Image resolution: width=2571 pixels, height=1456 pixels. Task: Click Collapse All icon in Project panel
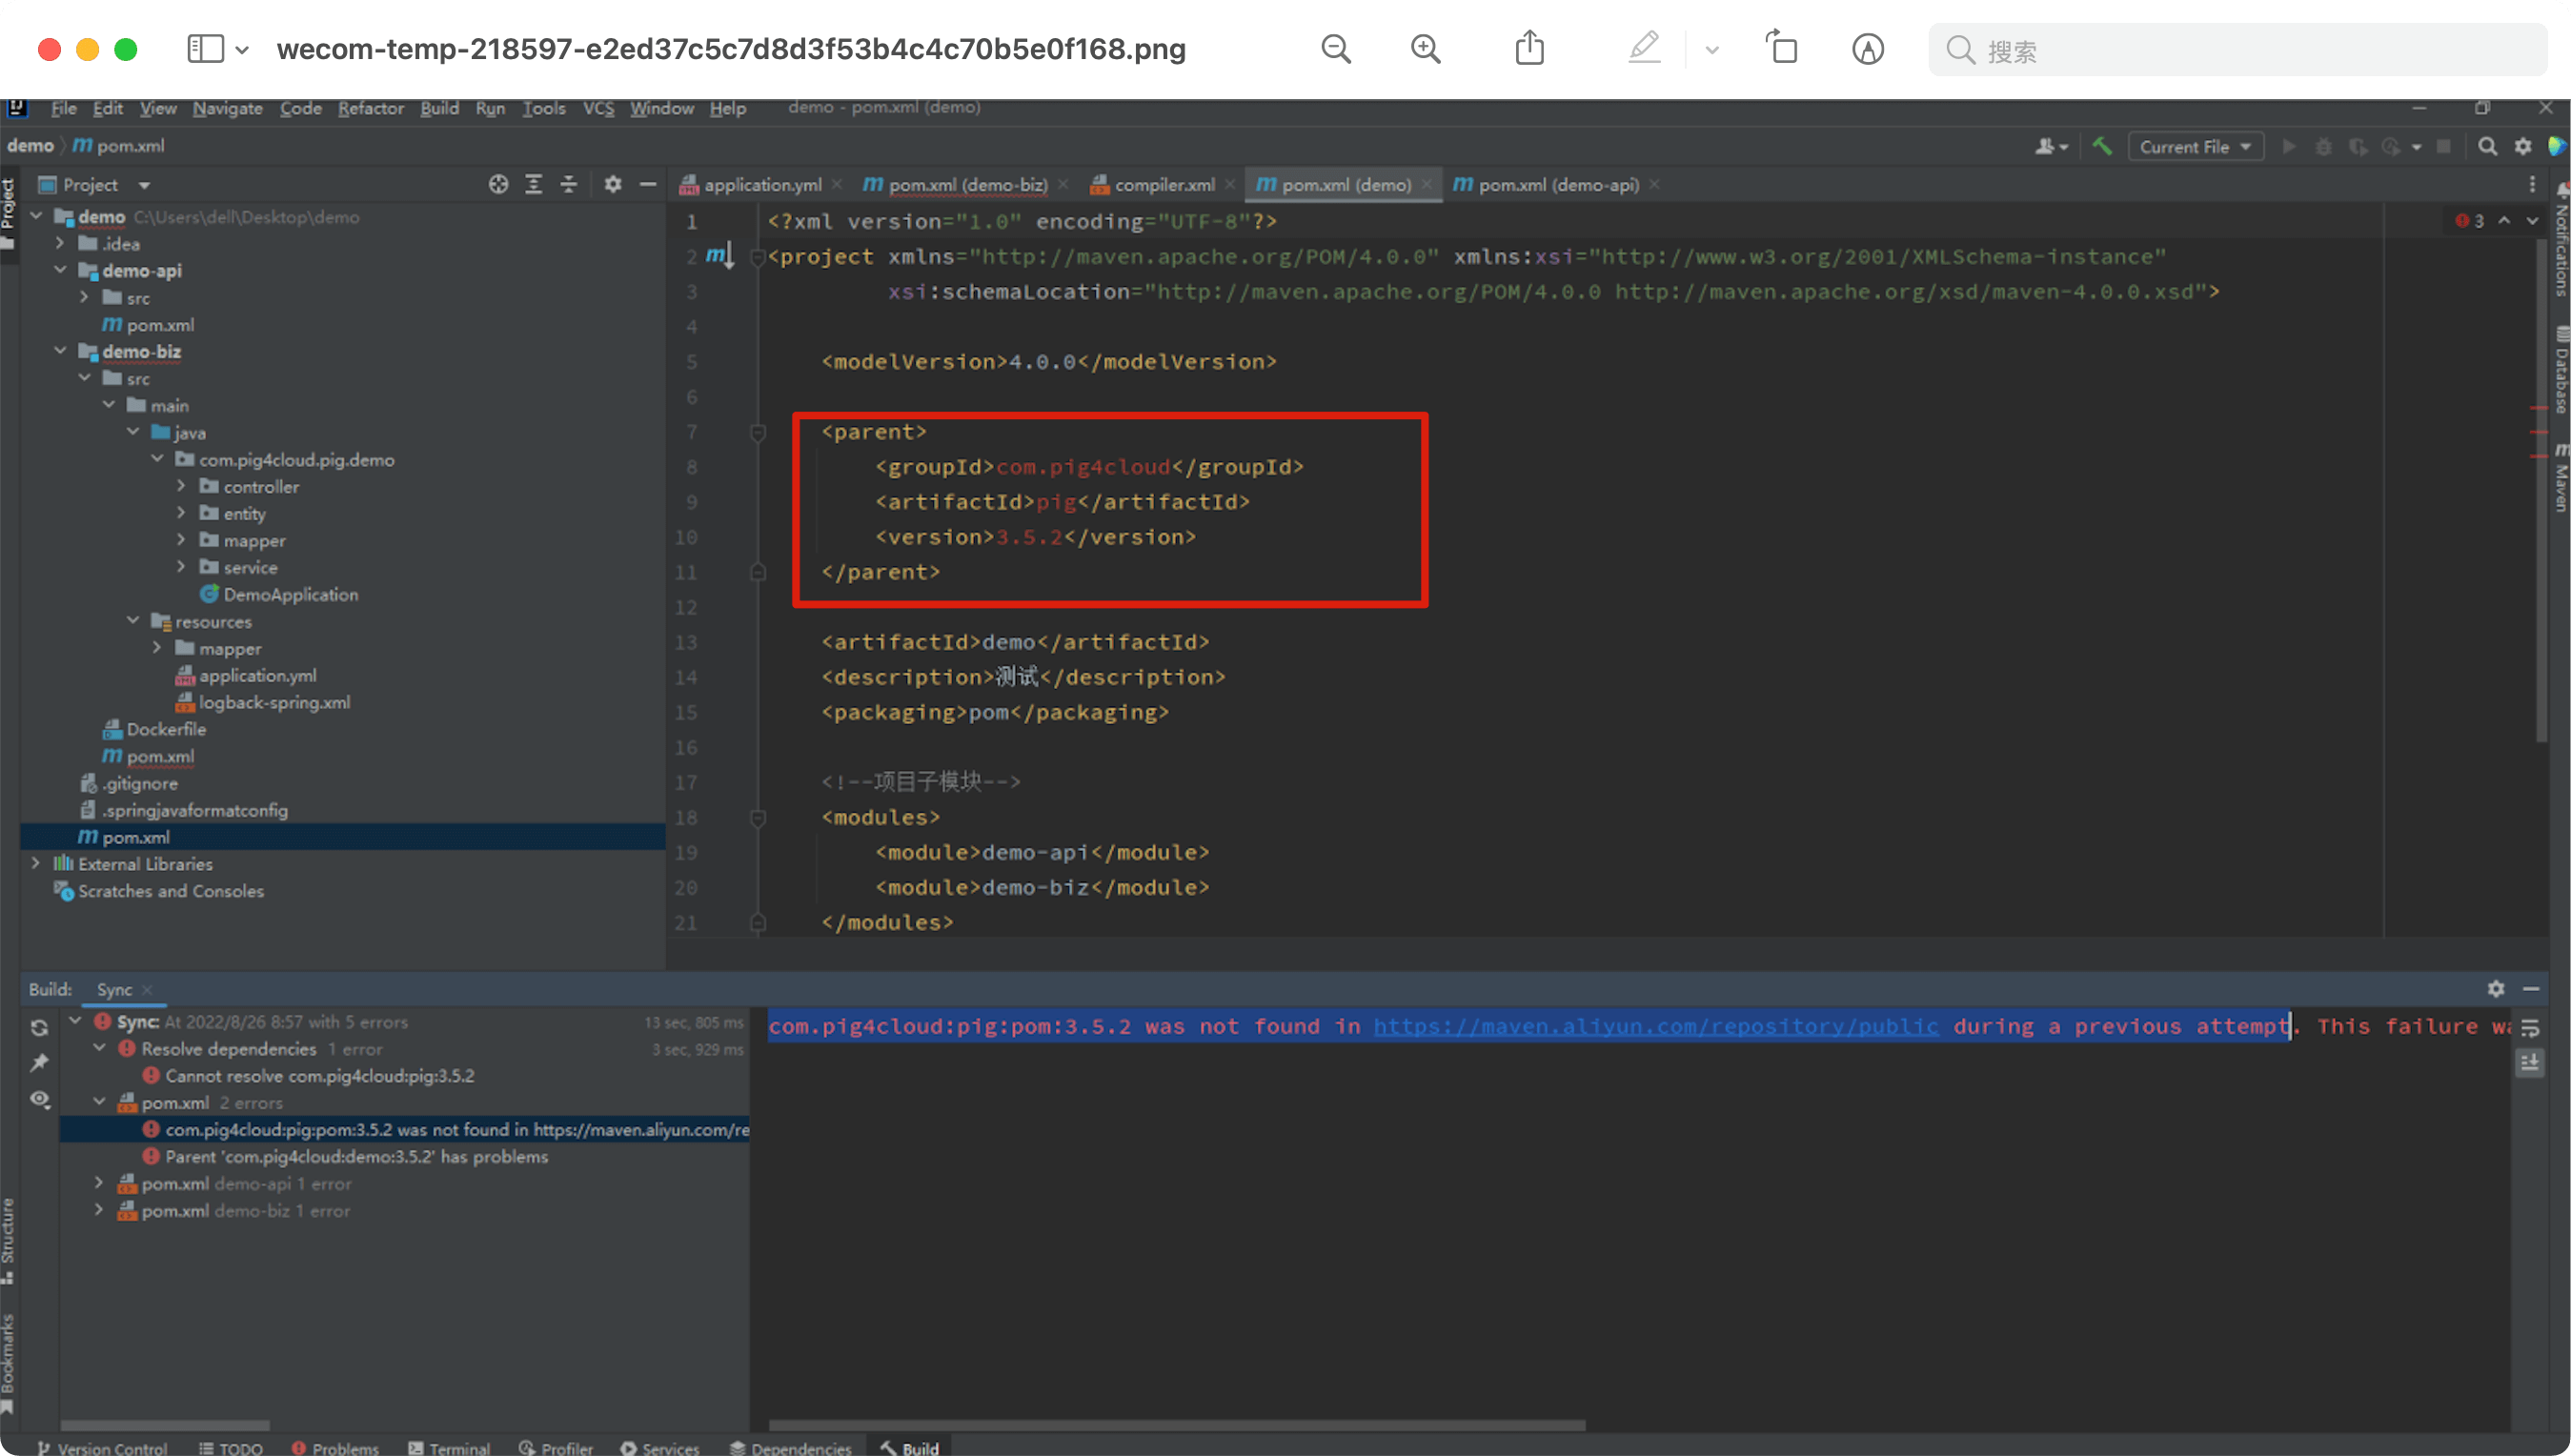569,184
